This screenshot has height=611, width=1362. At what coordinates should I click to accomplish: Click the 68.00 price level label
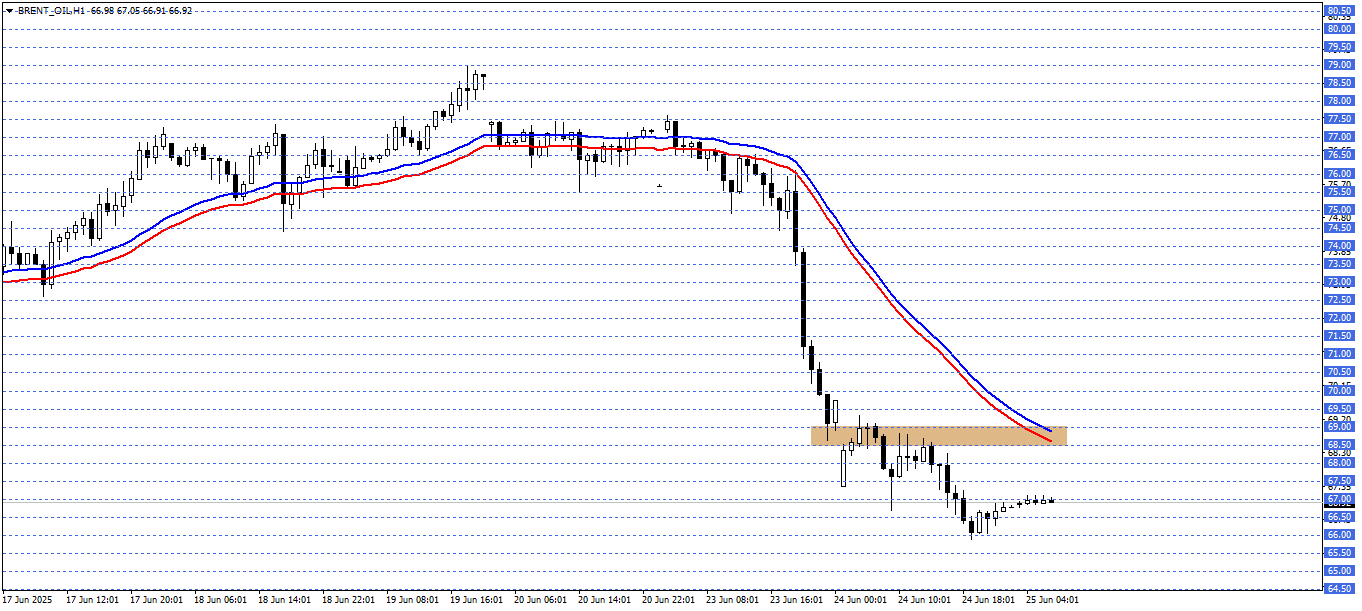coord(1338,463)
